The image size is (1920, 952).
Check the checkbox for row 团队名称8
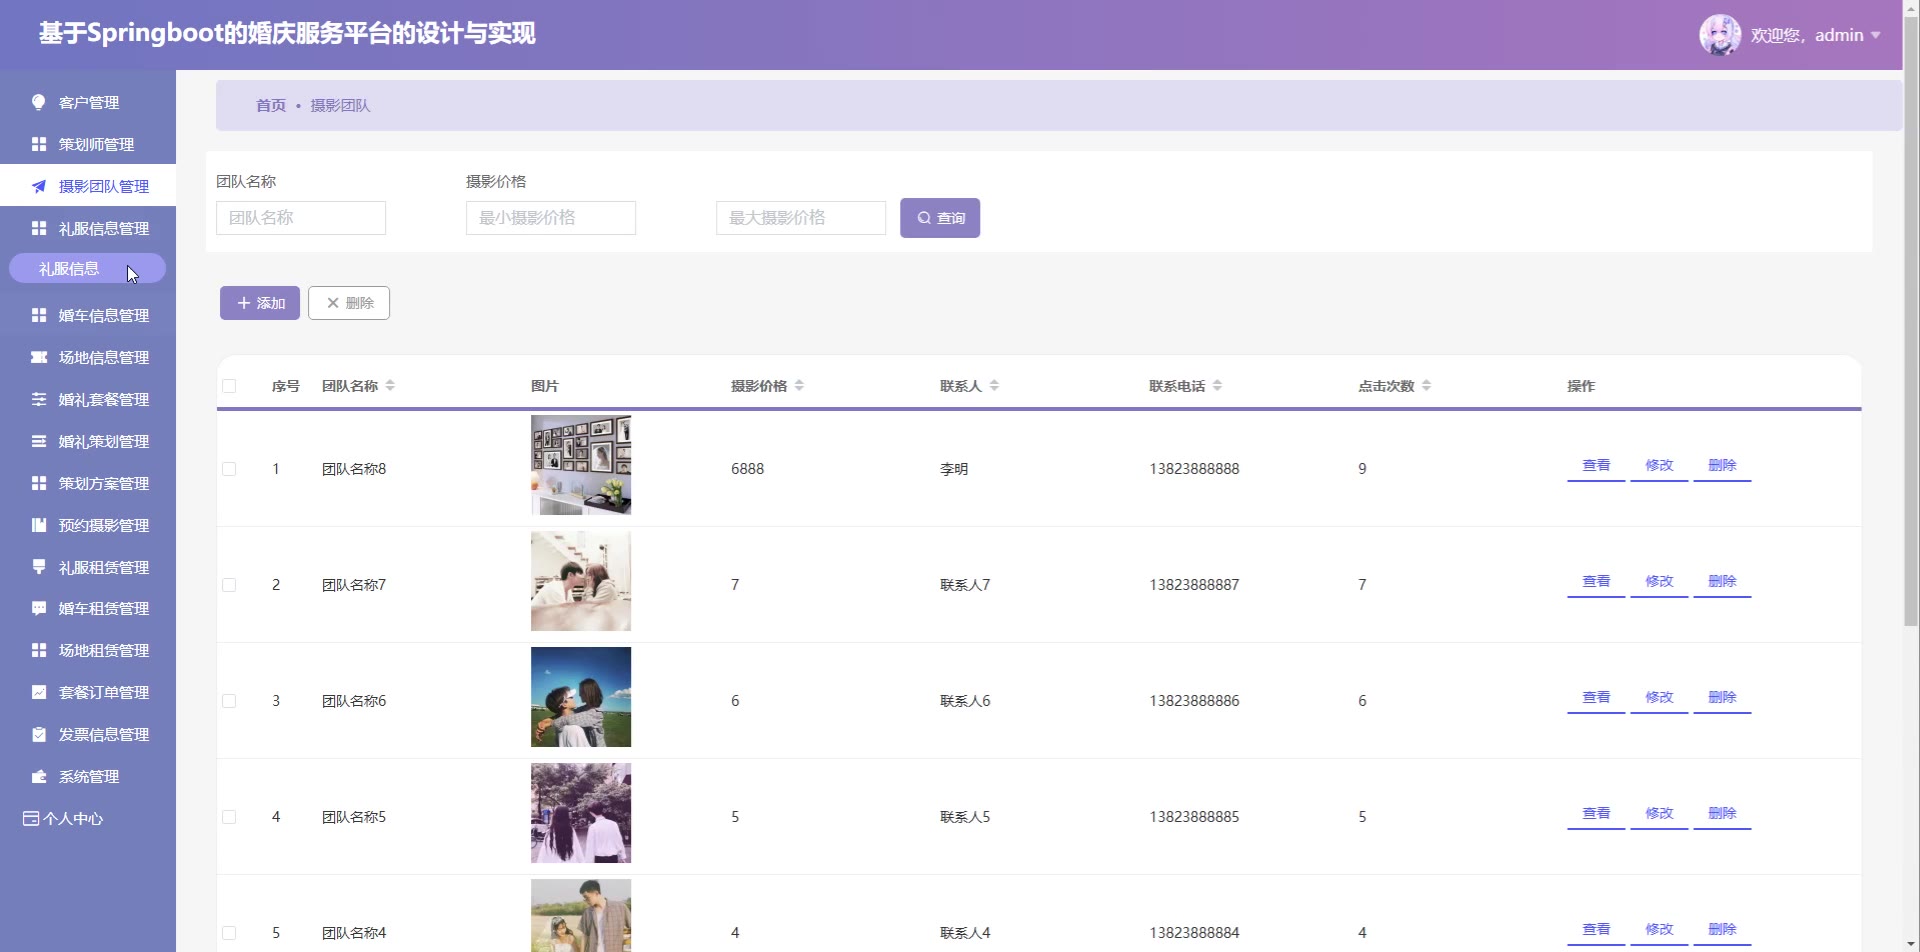pyautogui.click(x=229, y=469)
